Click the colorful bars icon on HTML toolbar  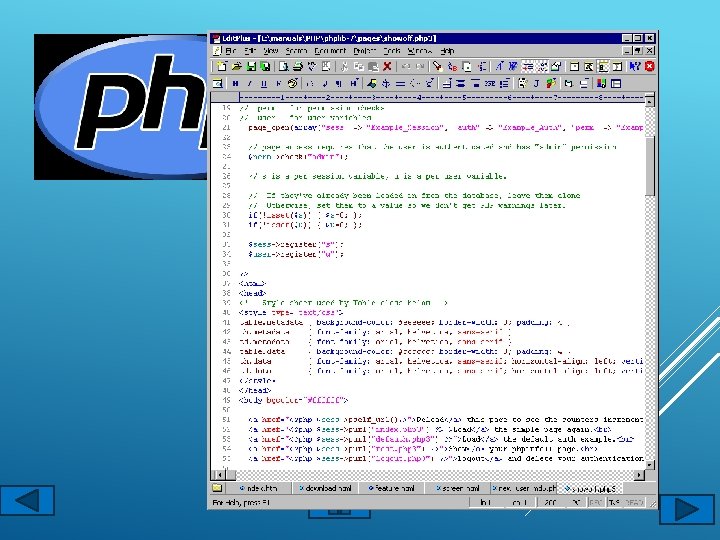point(602,83)
